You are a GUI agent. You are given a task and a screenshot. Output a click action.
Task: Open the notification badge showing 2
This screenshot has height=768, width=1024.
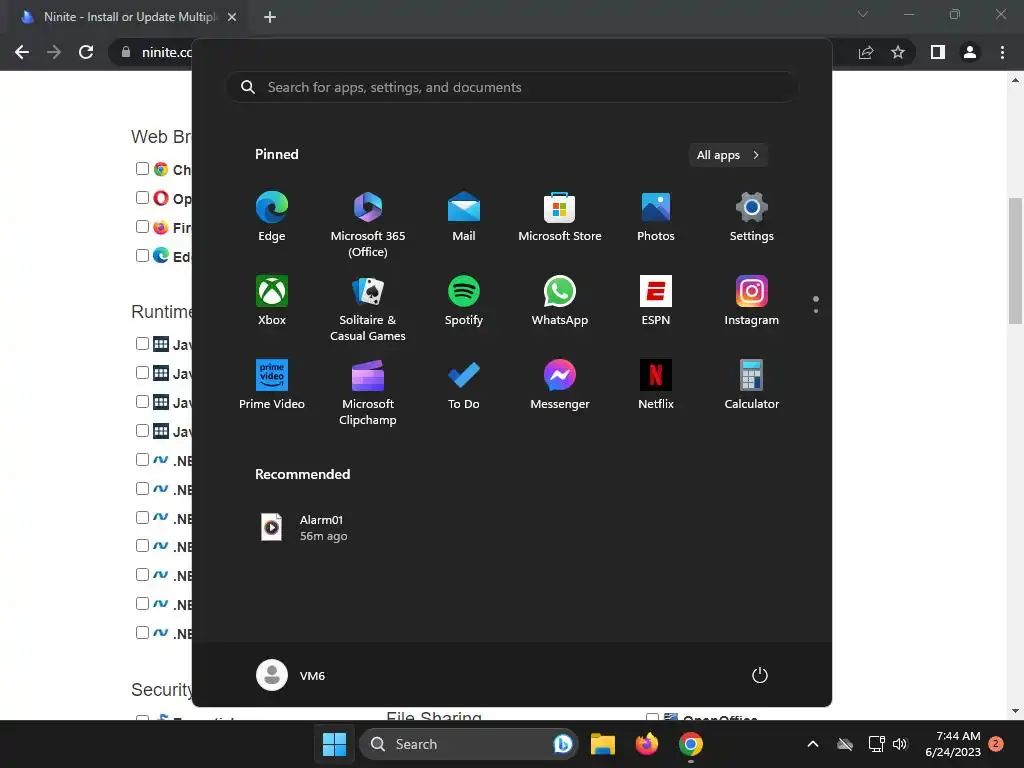(x=996, y=744)
